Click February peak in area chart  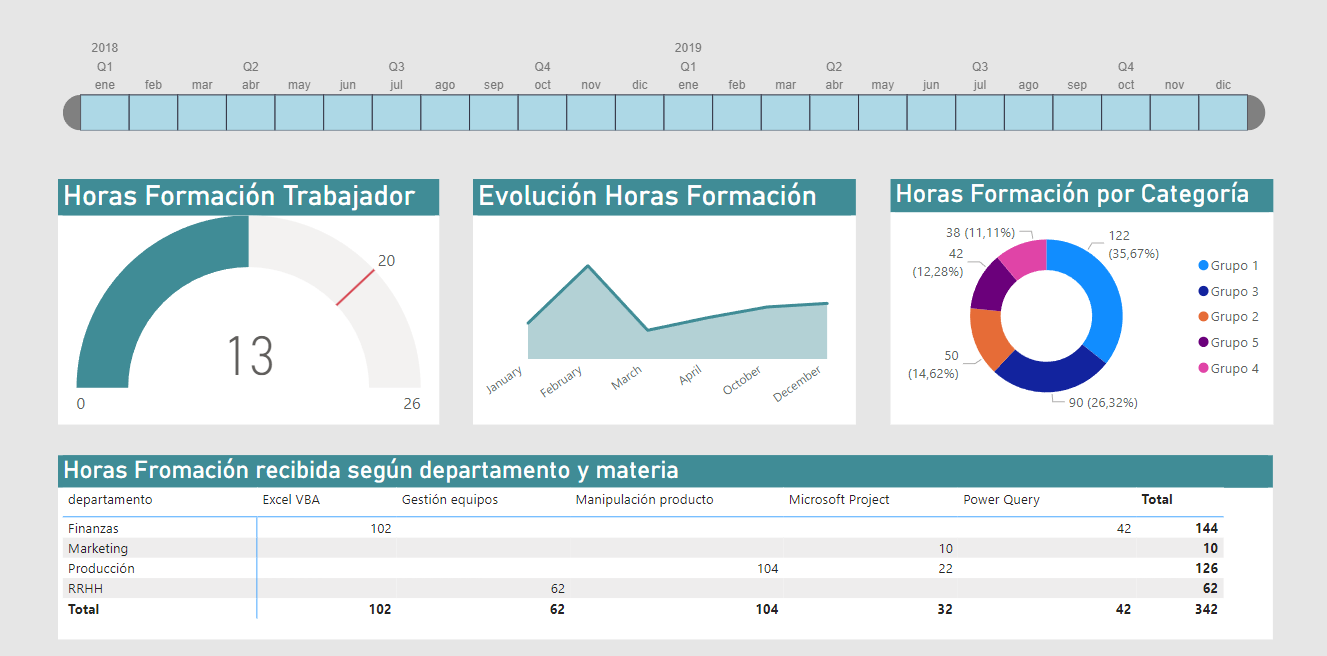tap(588, 267)
